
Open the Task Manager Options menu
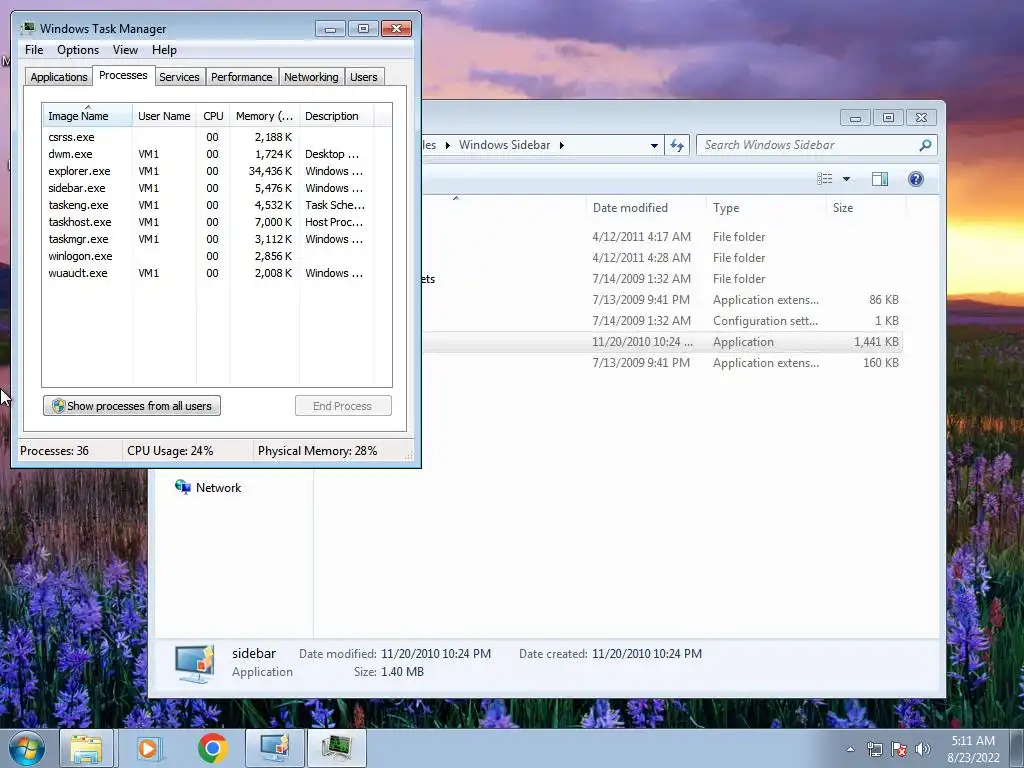(78, 50)
